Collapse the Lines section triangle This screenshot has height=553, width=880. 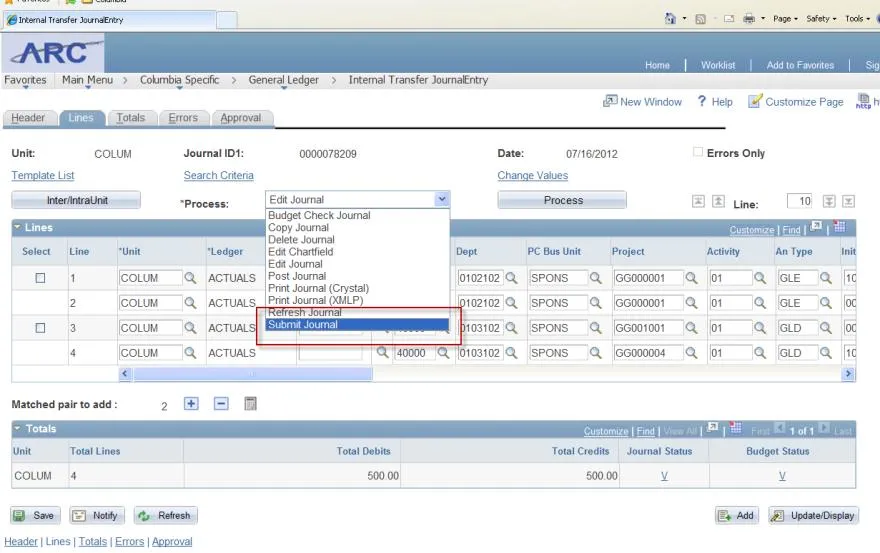click(x=17, y=227)
